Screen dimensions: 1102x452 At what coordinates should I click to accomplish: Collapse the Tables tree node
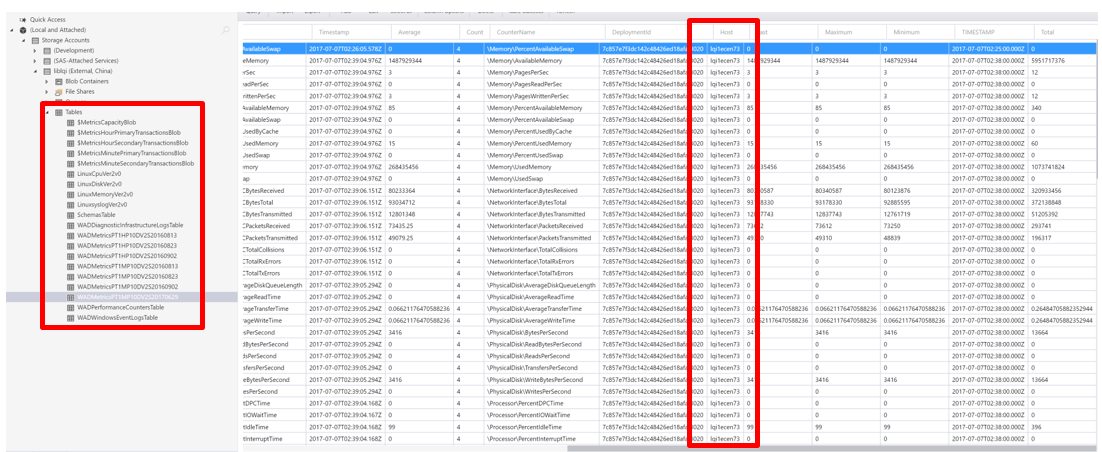click(x=46, y=112)
